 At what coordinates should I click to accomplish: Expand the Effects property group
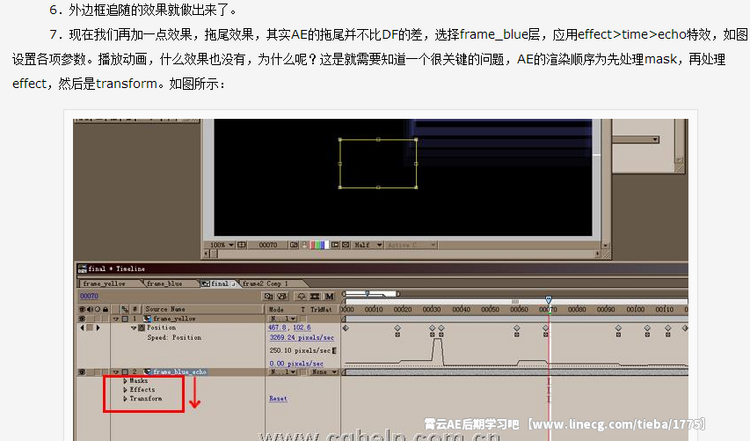(x=125, y=389)
